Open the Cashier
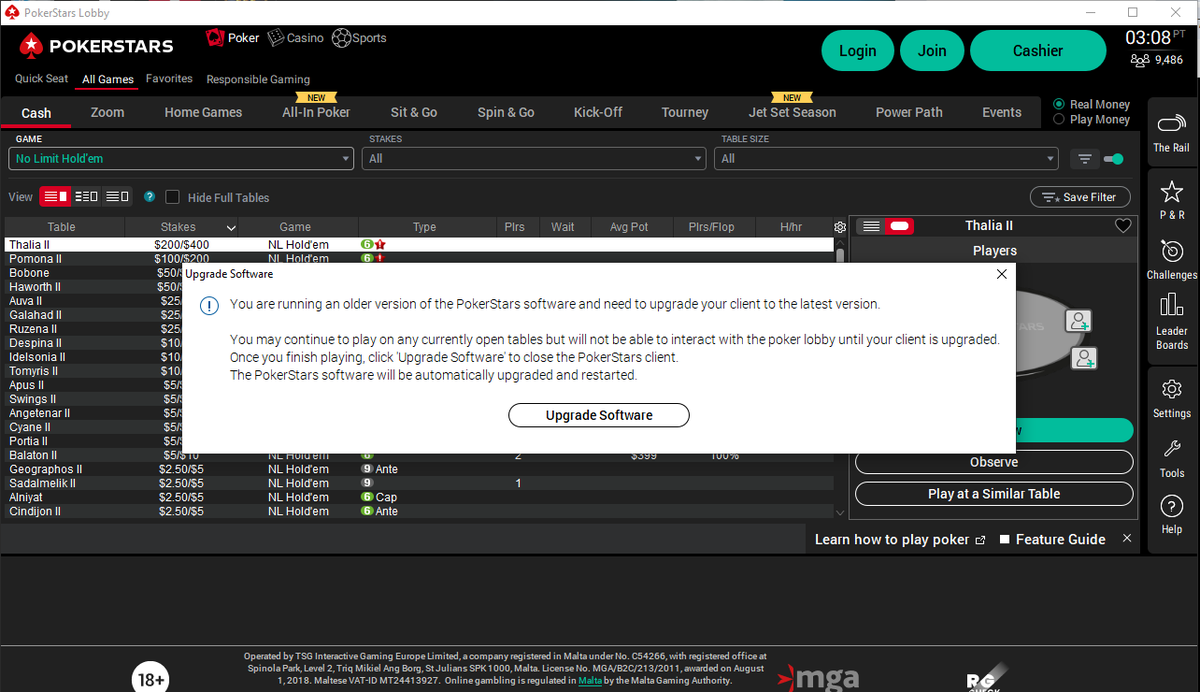 pos(1038,51)
